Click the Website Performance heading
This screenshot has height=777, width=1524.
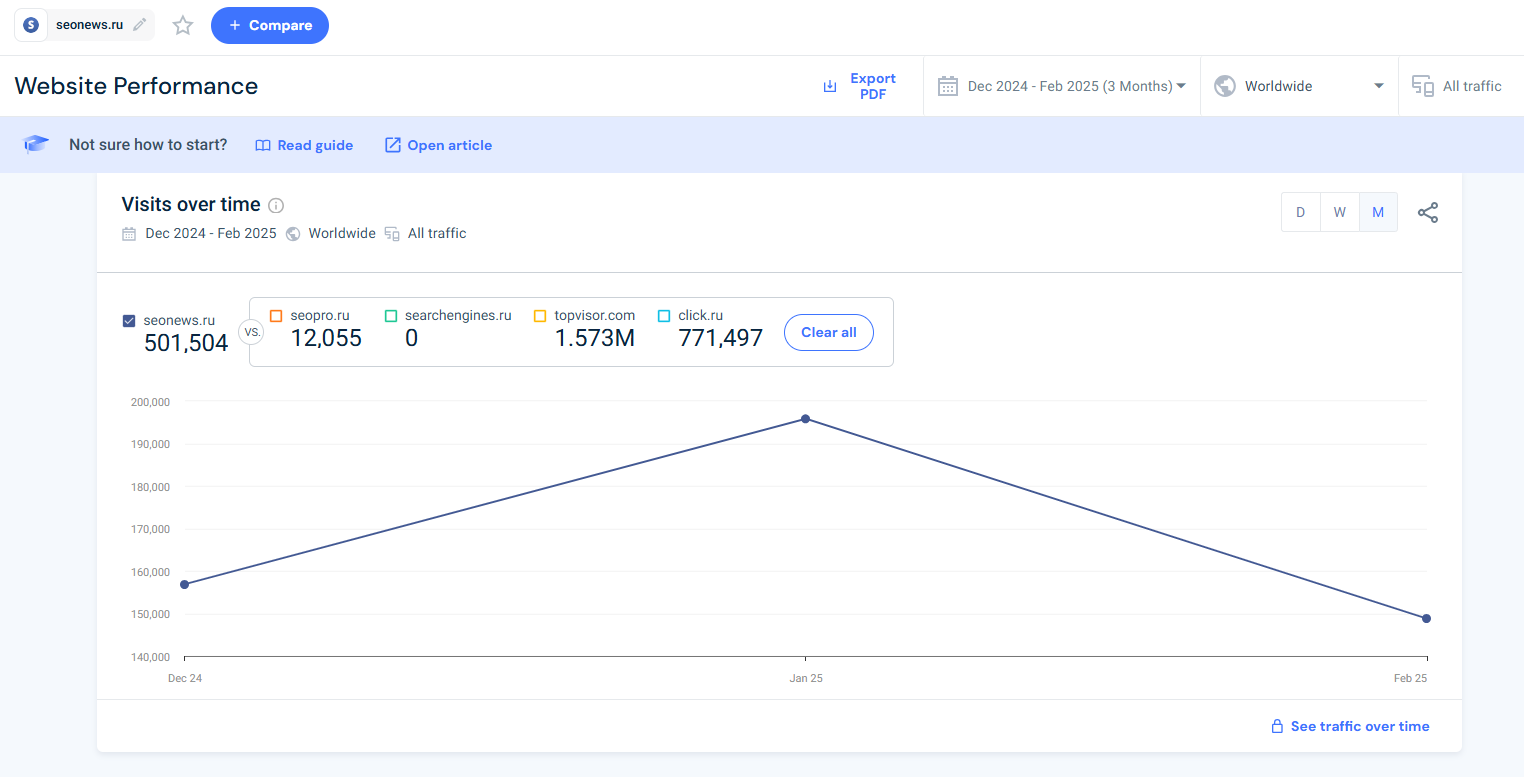136,86
